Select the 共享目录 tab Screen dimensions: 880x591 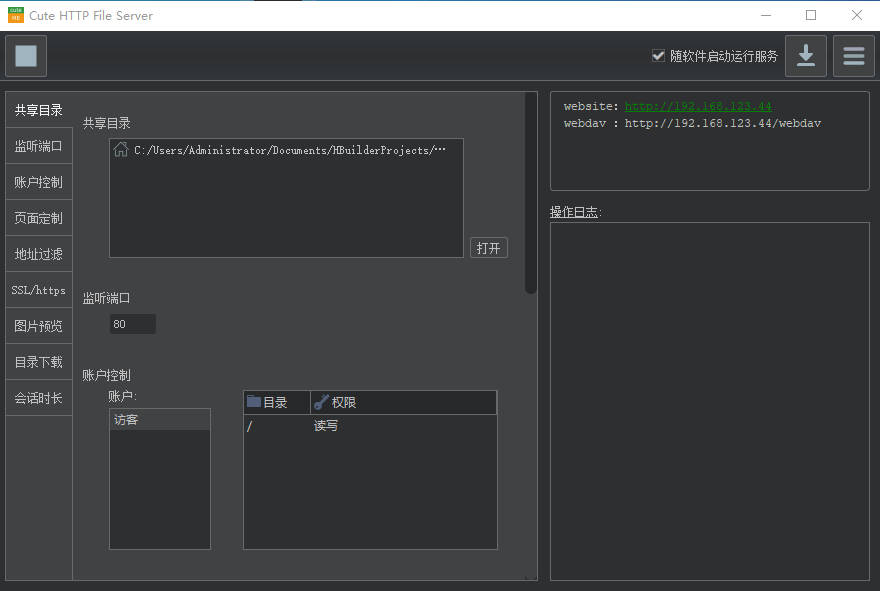tap(39, 110)
